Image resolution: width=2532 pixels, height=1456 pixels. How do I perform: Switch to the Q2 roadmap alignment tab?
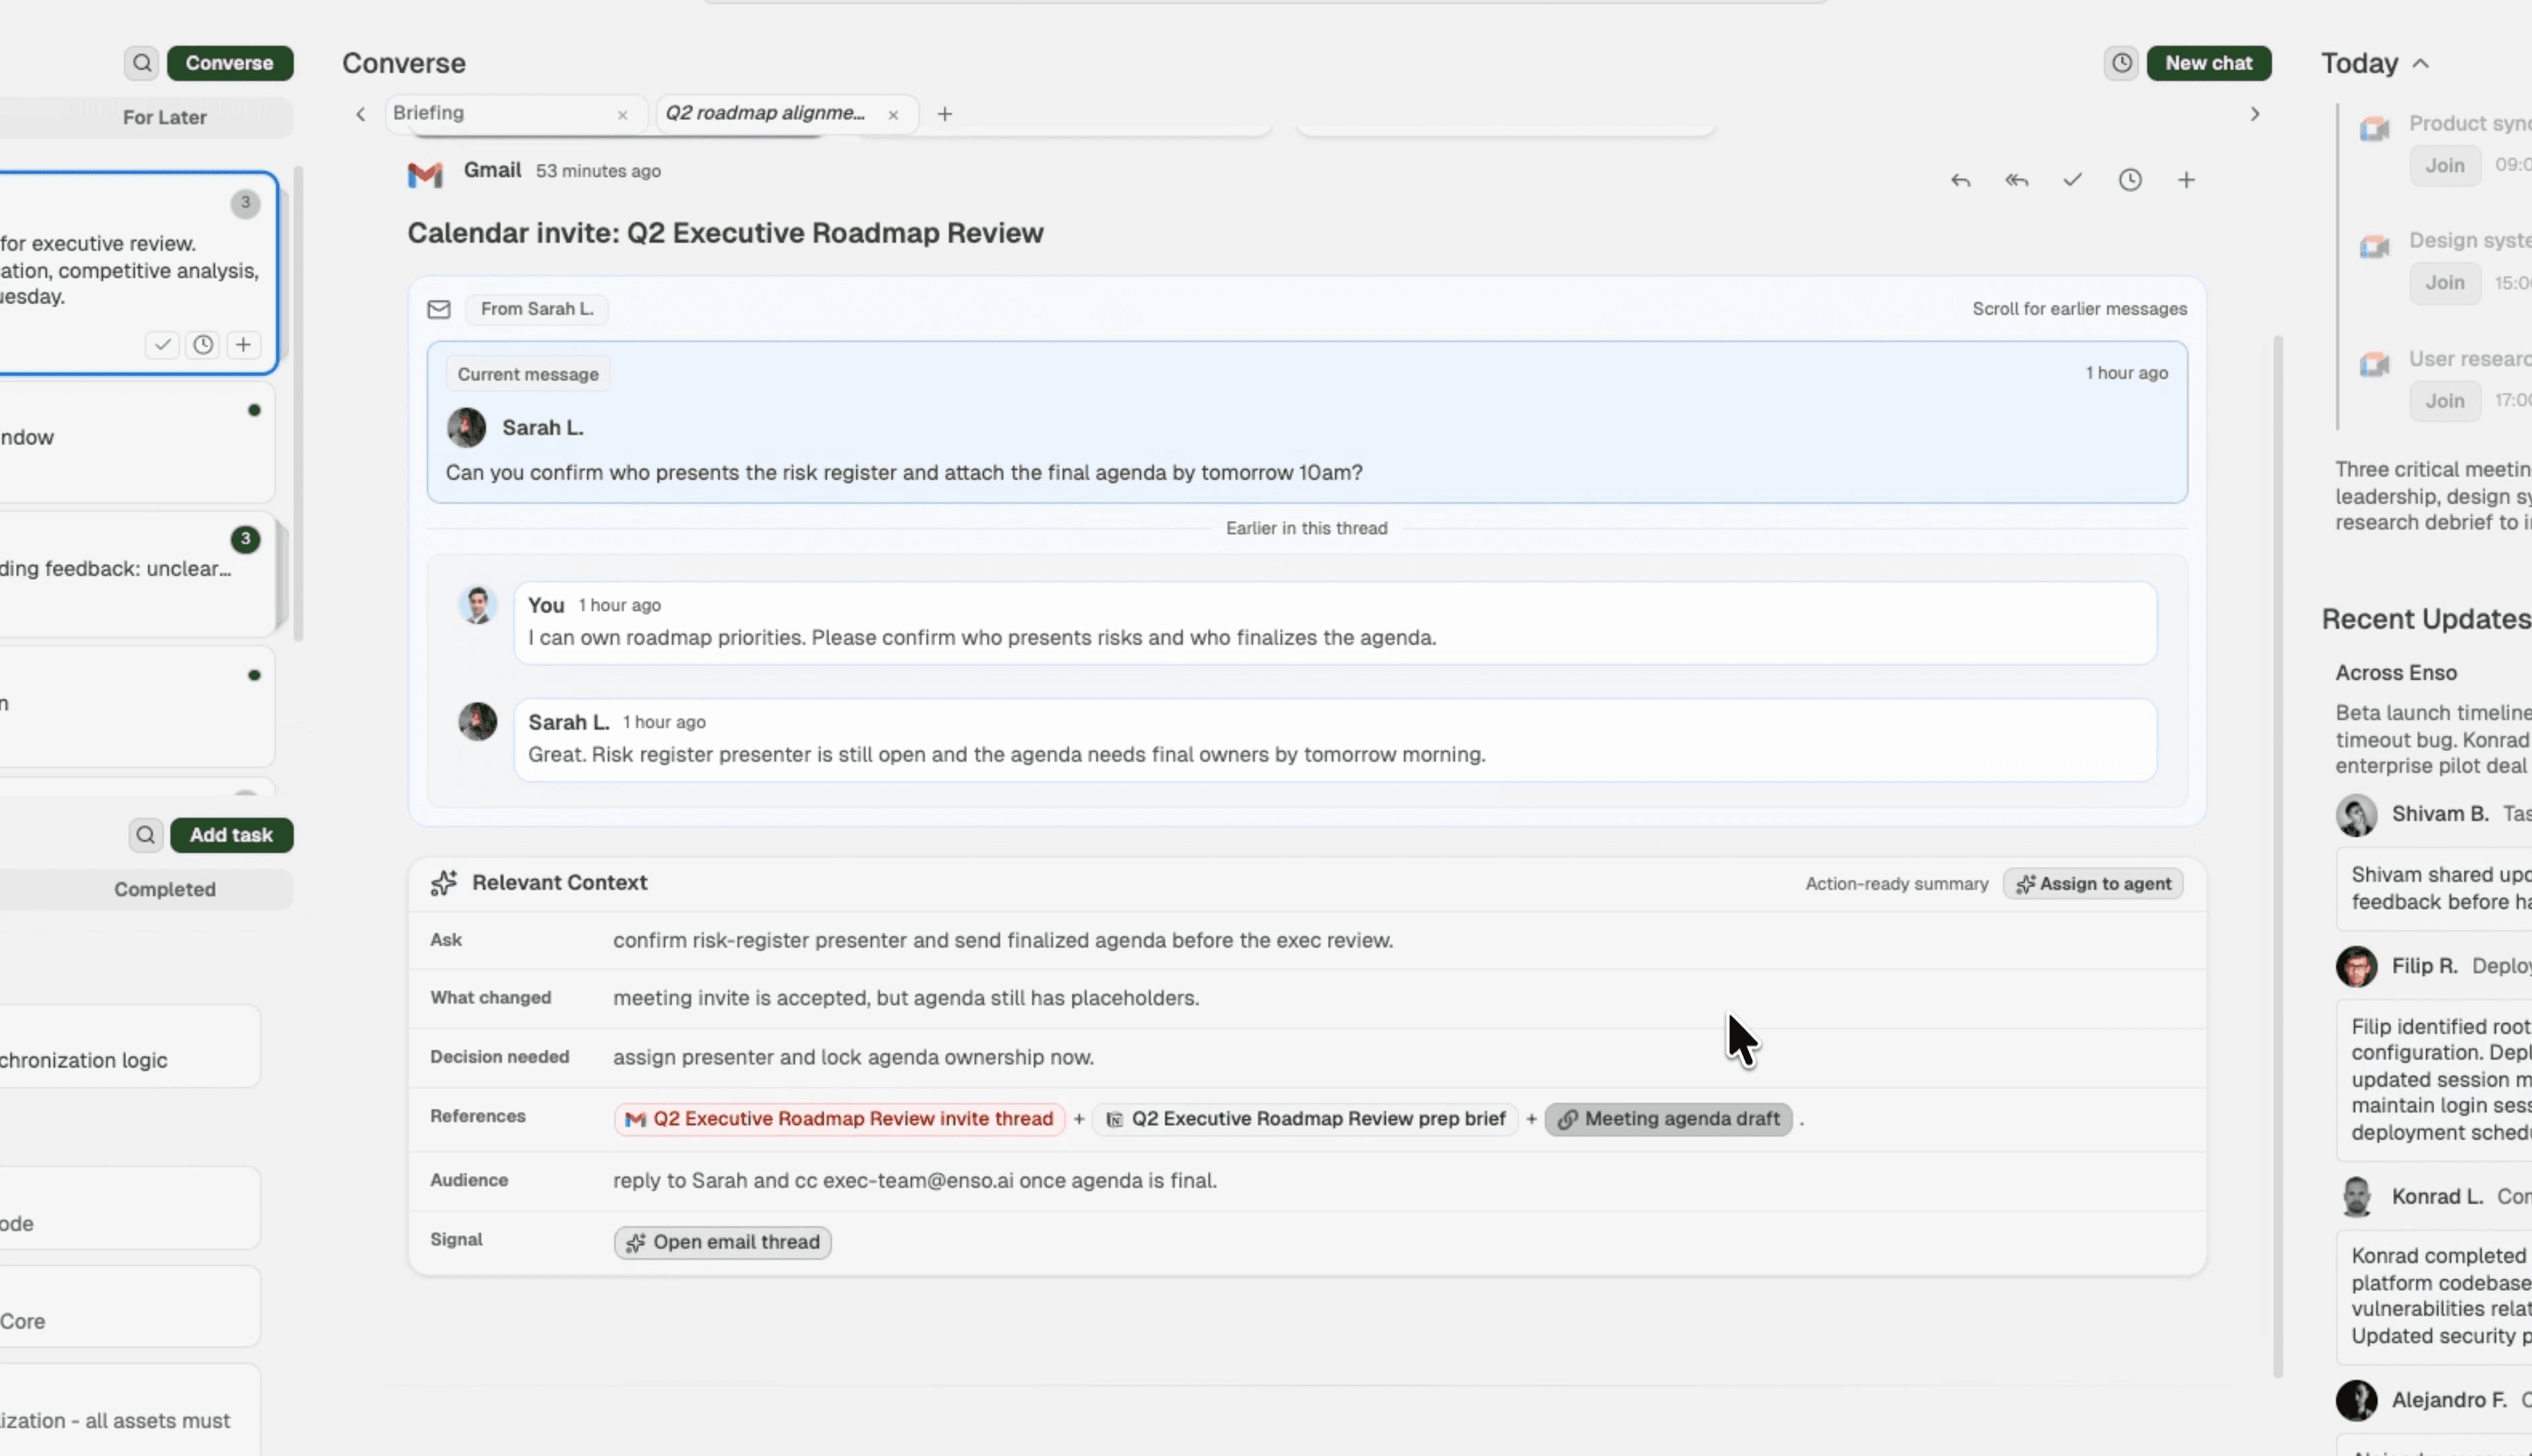(763, 113)
